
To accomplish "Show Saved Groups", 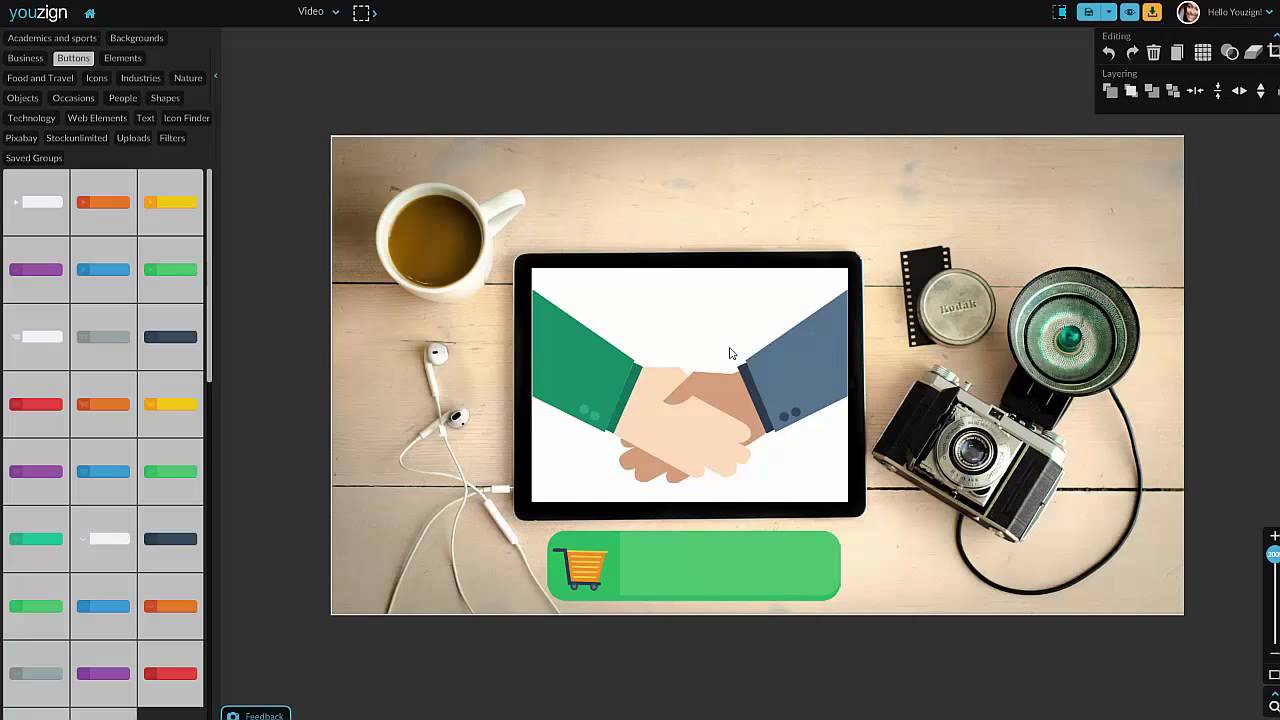I will click(34, 158).
